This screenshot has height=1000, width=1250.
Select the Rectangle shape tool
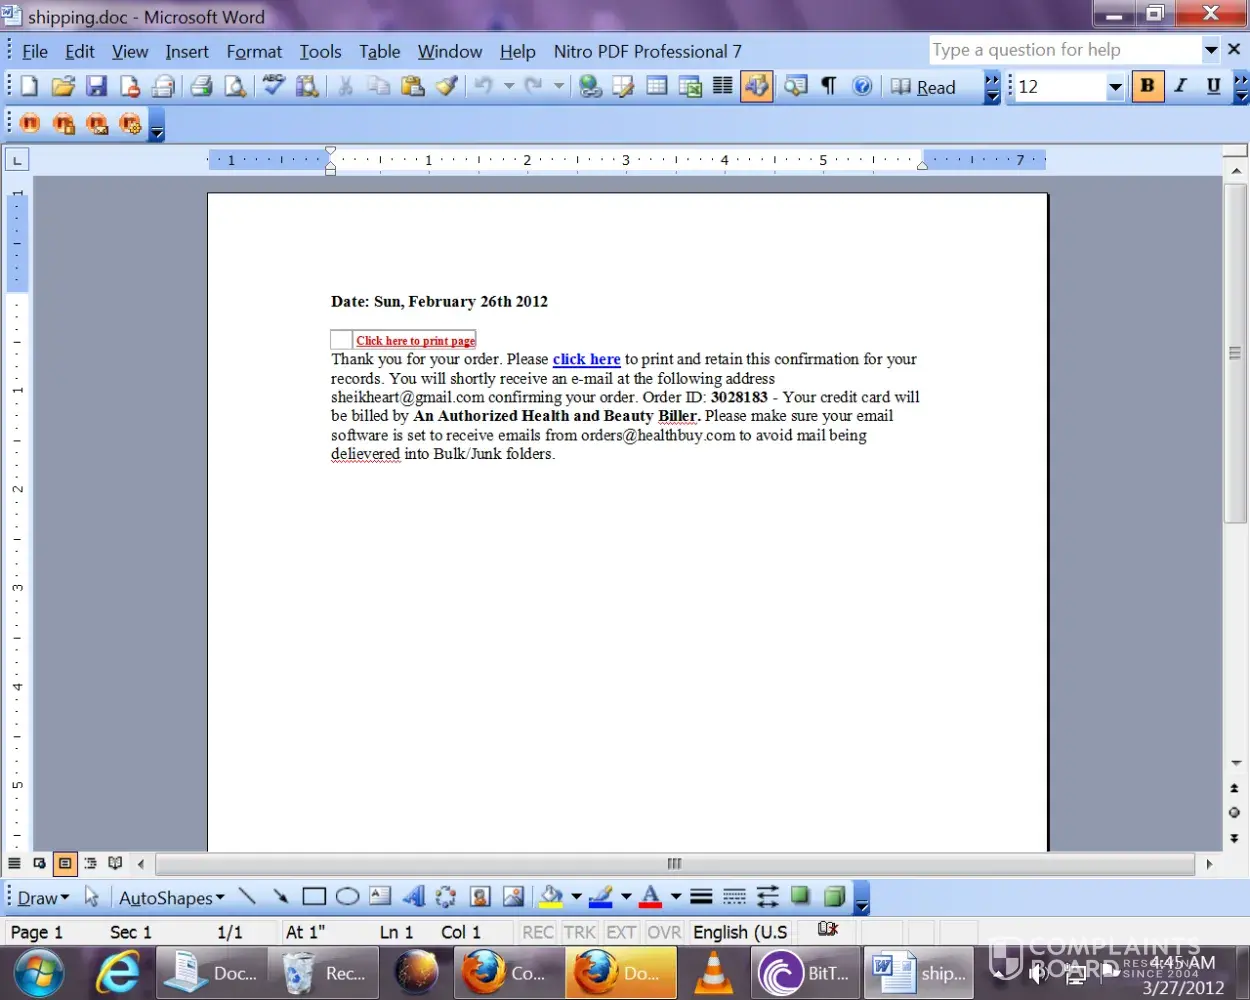click(x=314, y=897)
